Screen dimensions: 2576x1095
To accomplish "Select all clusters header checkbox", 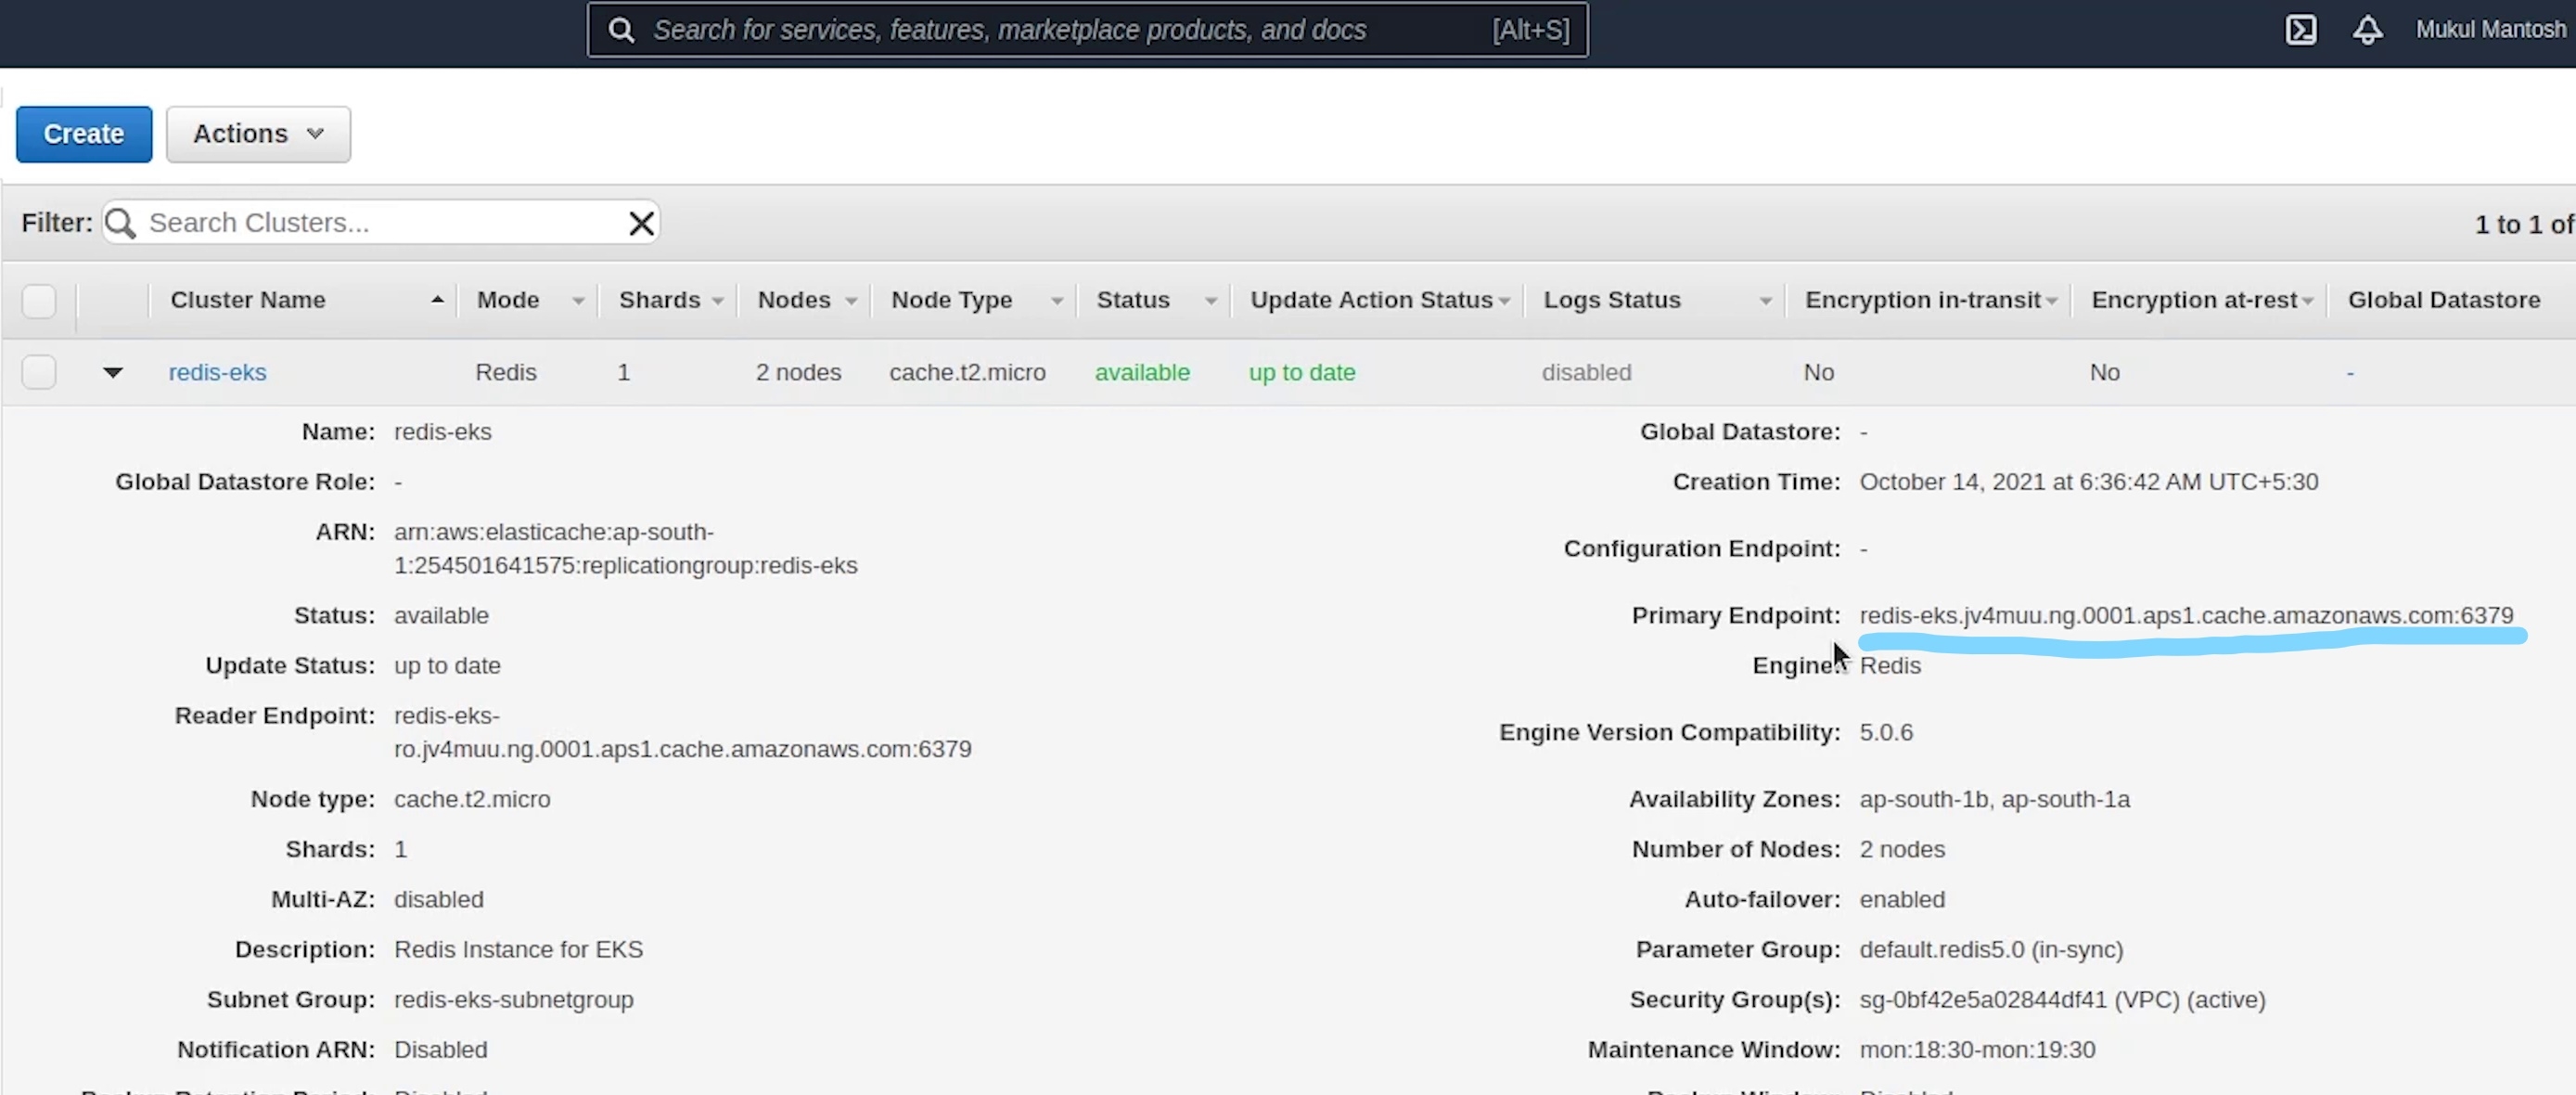I will click(39, 301).
